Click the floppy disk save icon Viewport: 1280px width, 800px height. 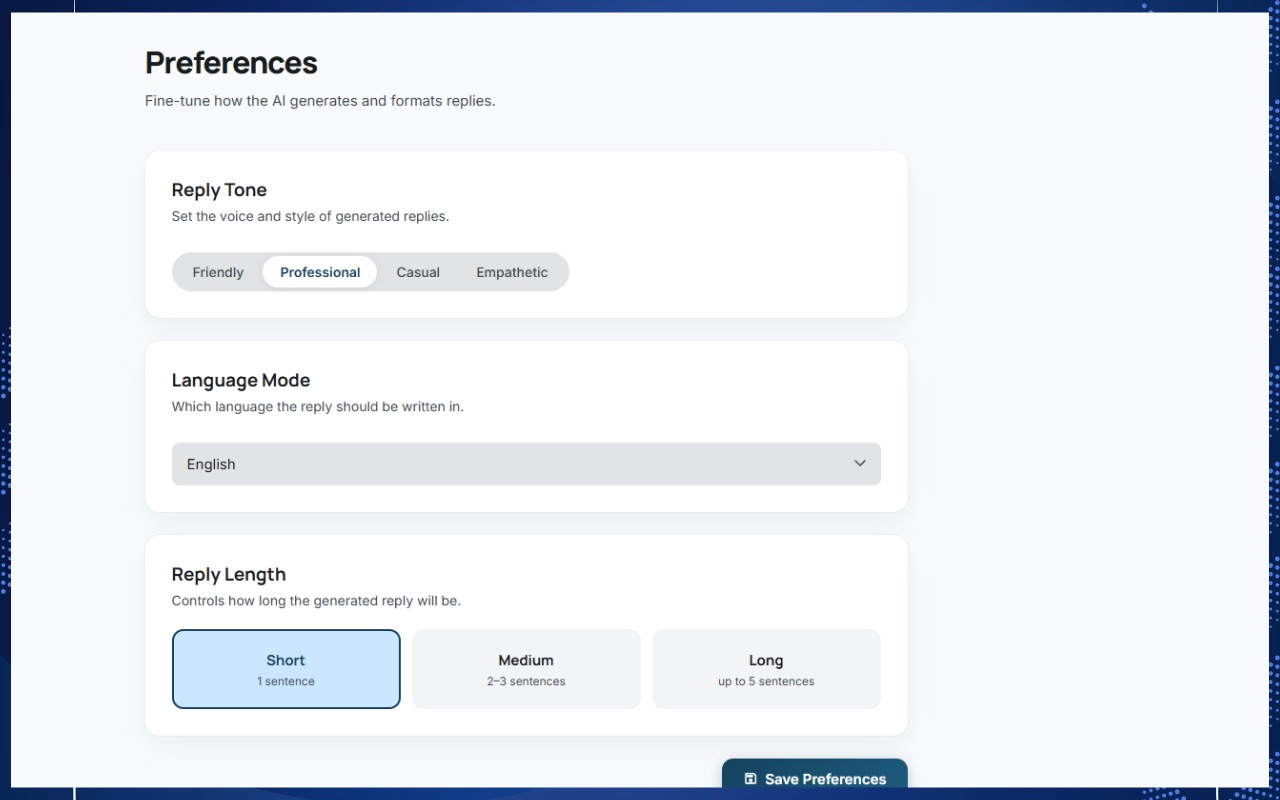(751, 779)
